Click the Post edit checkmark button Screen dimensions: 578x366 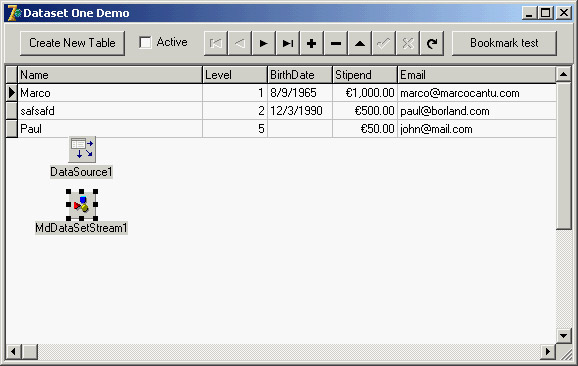(383, 43)
